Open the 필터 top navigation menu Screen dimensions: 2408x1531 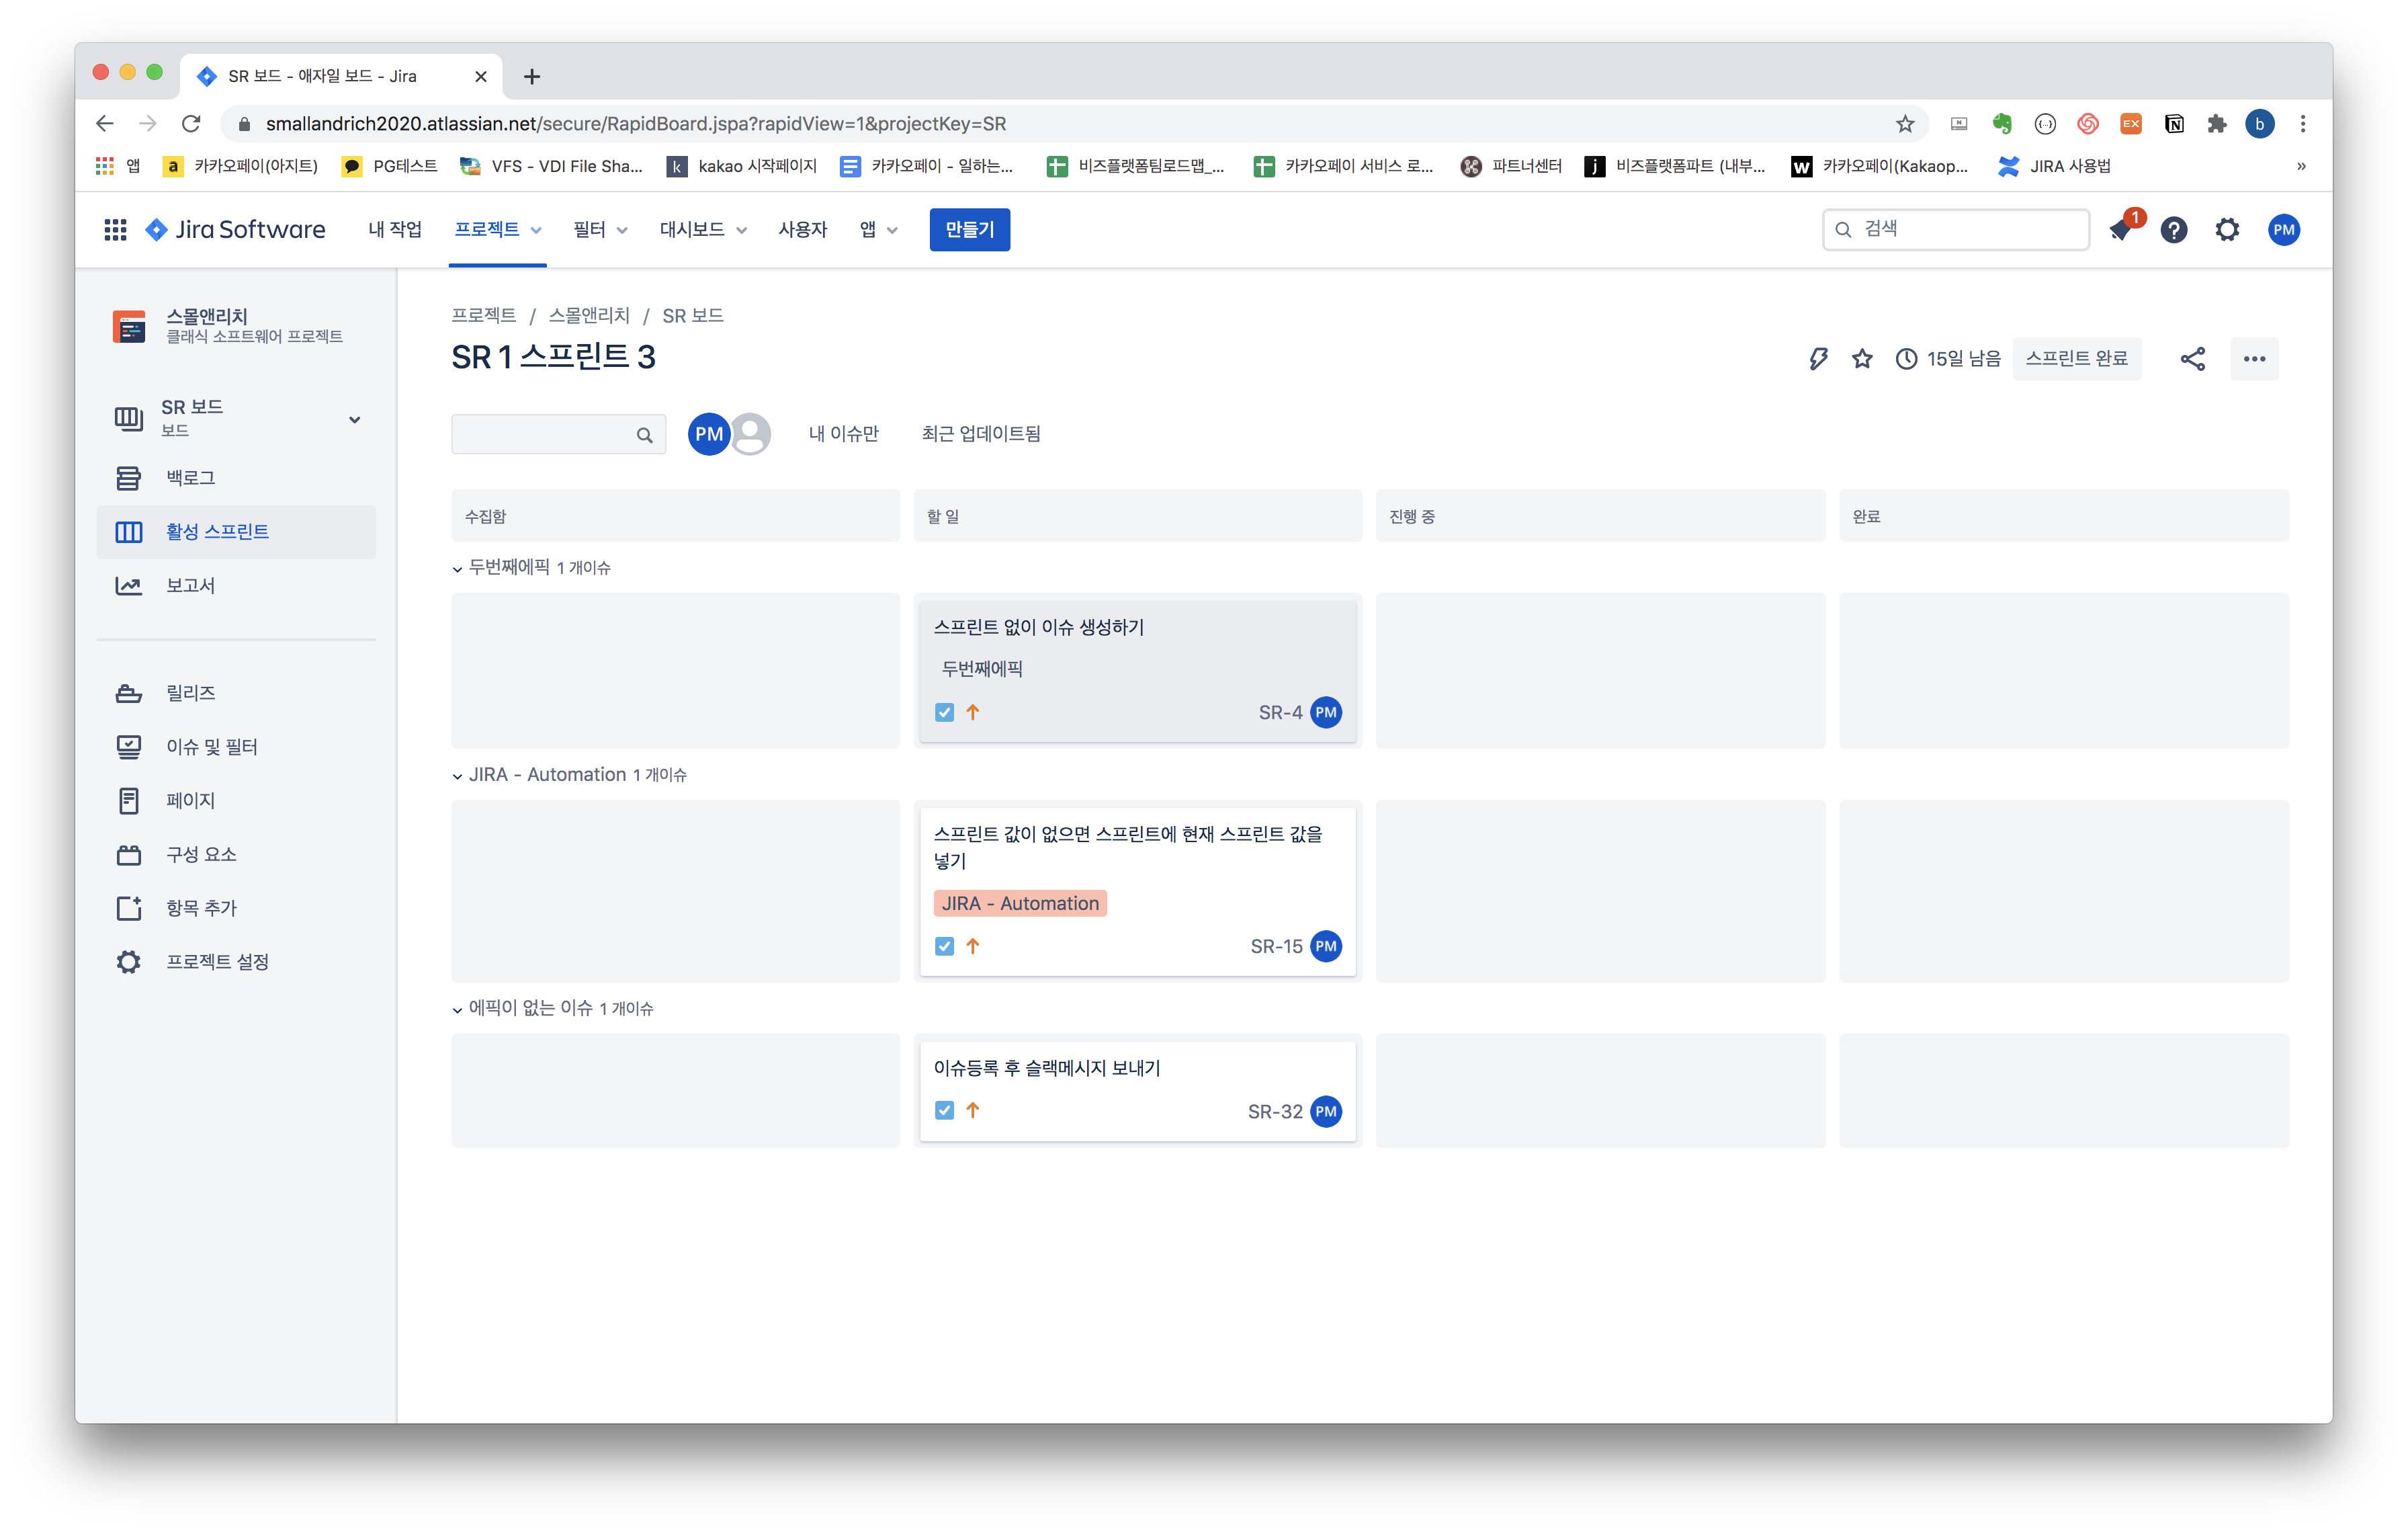click(x=599, y=230)
